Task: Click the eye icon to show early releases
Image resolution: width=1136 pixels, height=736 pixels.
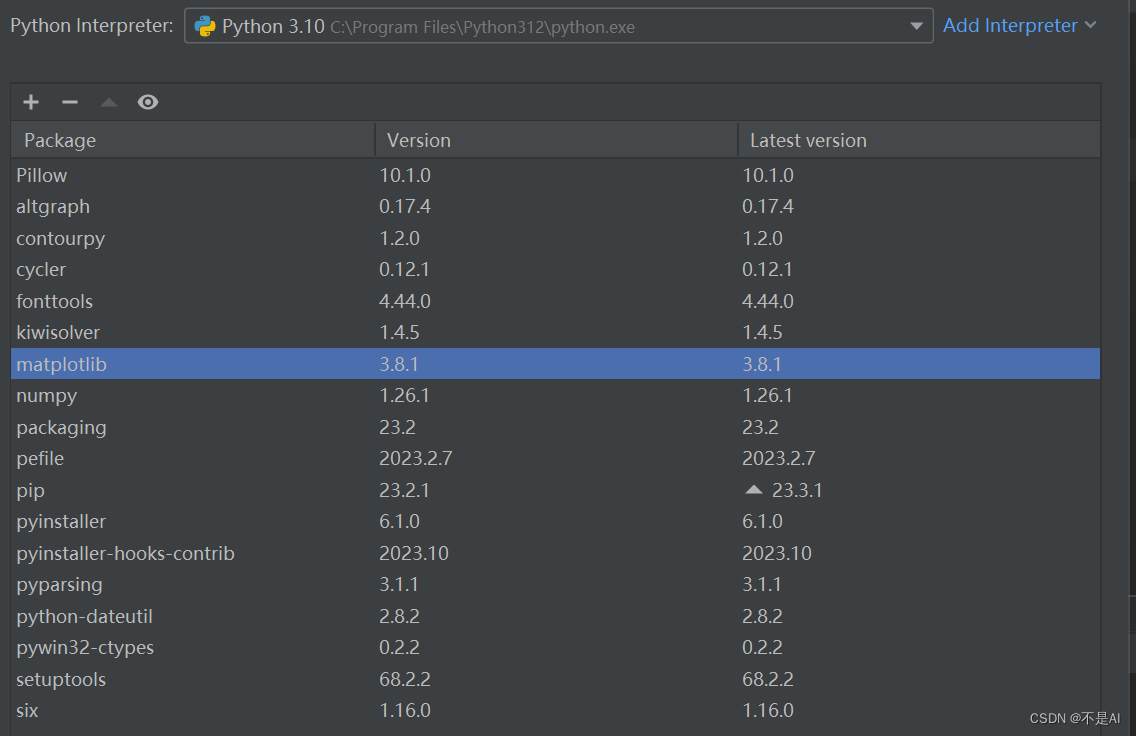Action: [147, 101]
